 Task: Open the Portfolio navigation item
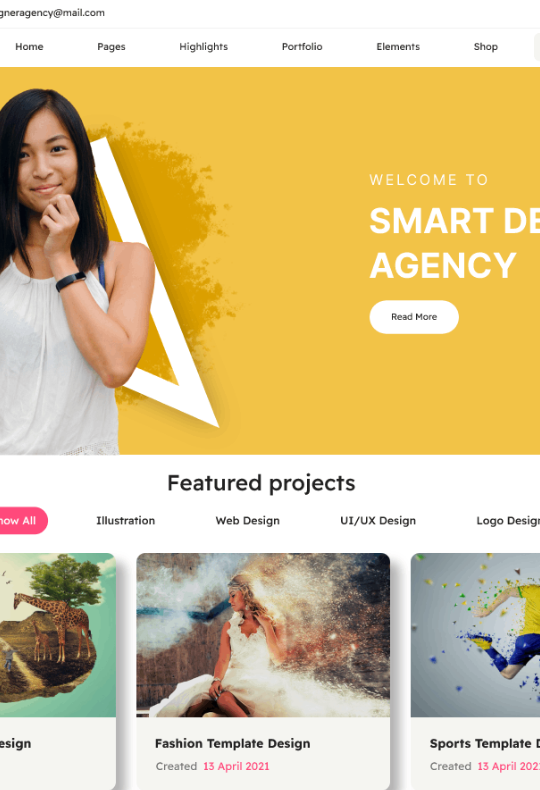(302, 47)
